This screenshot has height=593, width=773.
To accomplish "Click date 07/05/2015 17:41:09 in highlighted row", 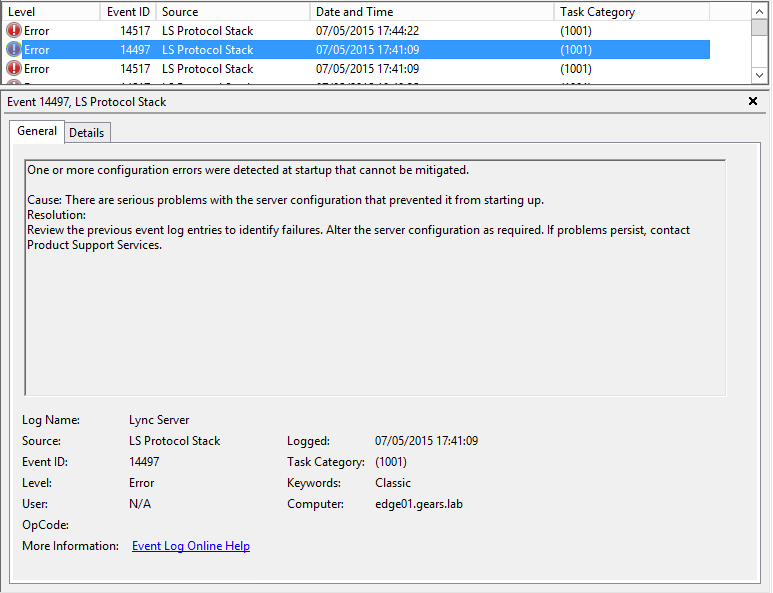I will pyautogui.click(x=367, y=50).
